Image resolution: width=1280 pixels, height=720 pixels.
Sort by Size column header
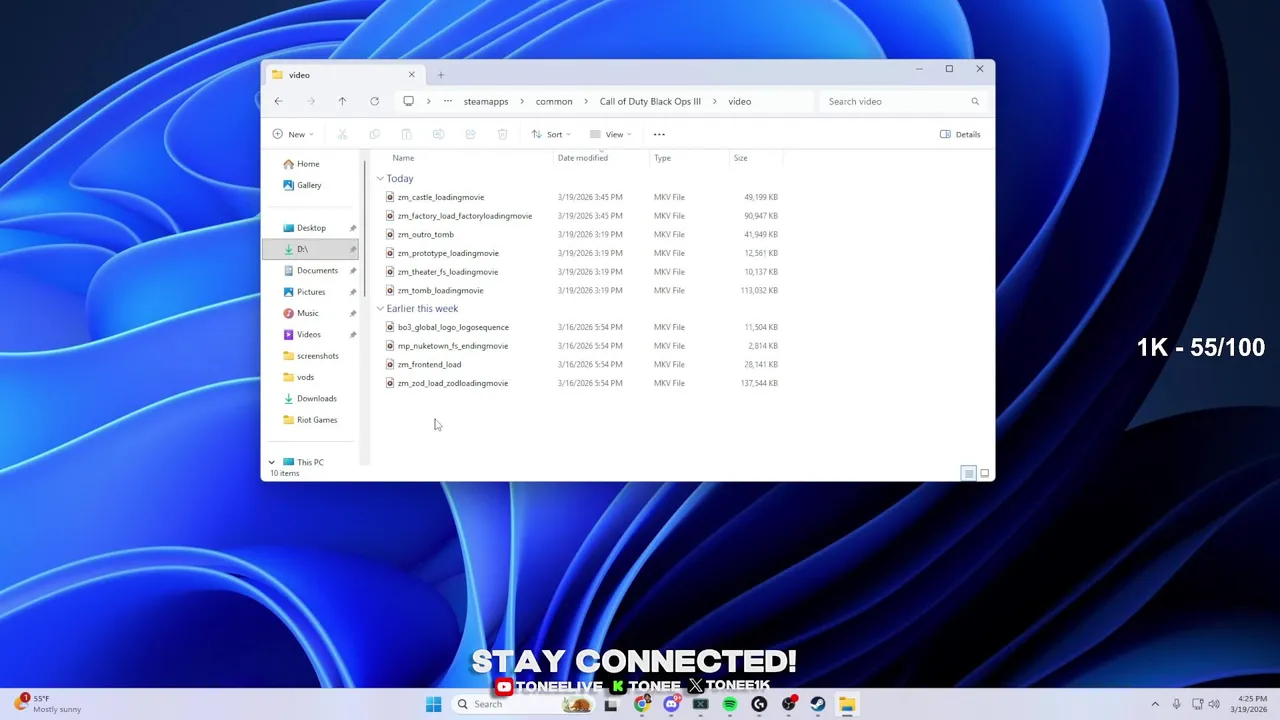tap(740, 158)
